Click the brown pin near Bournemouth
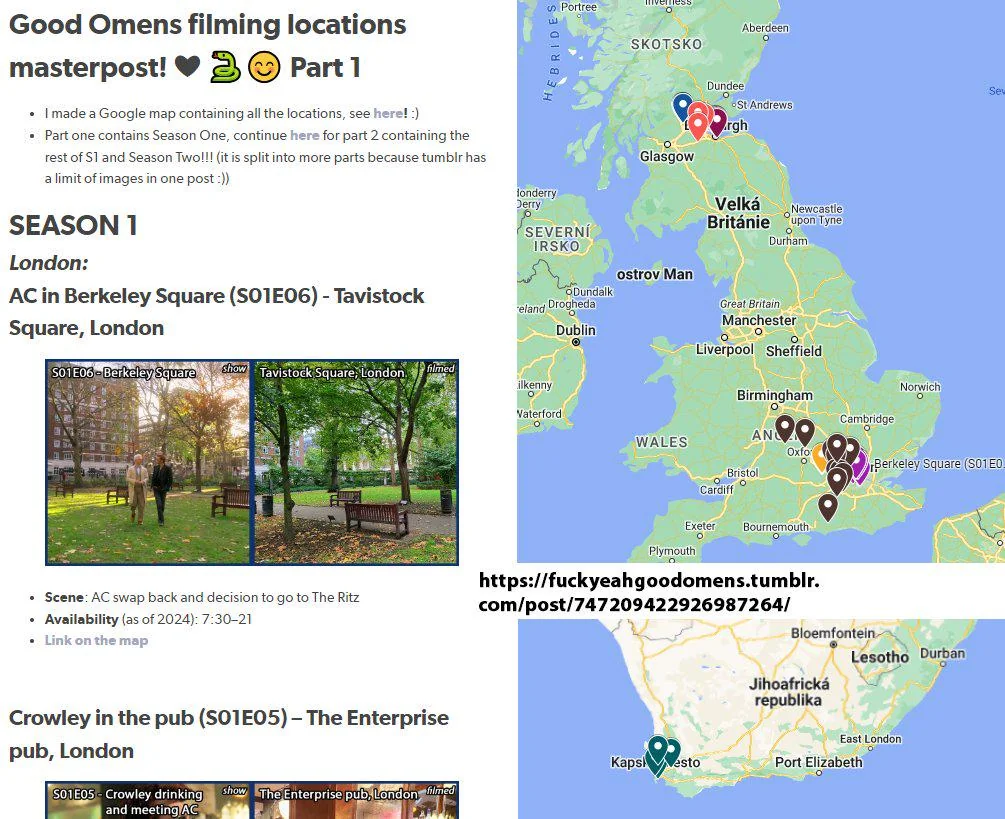 (x=828, y=506)
